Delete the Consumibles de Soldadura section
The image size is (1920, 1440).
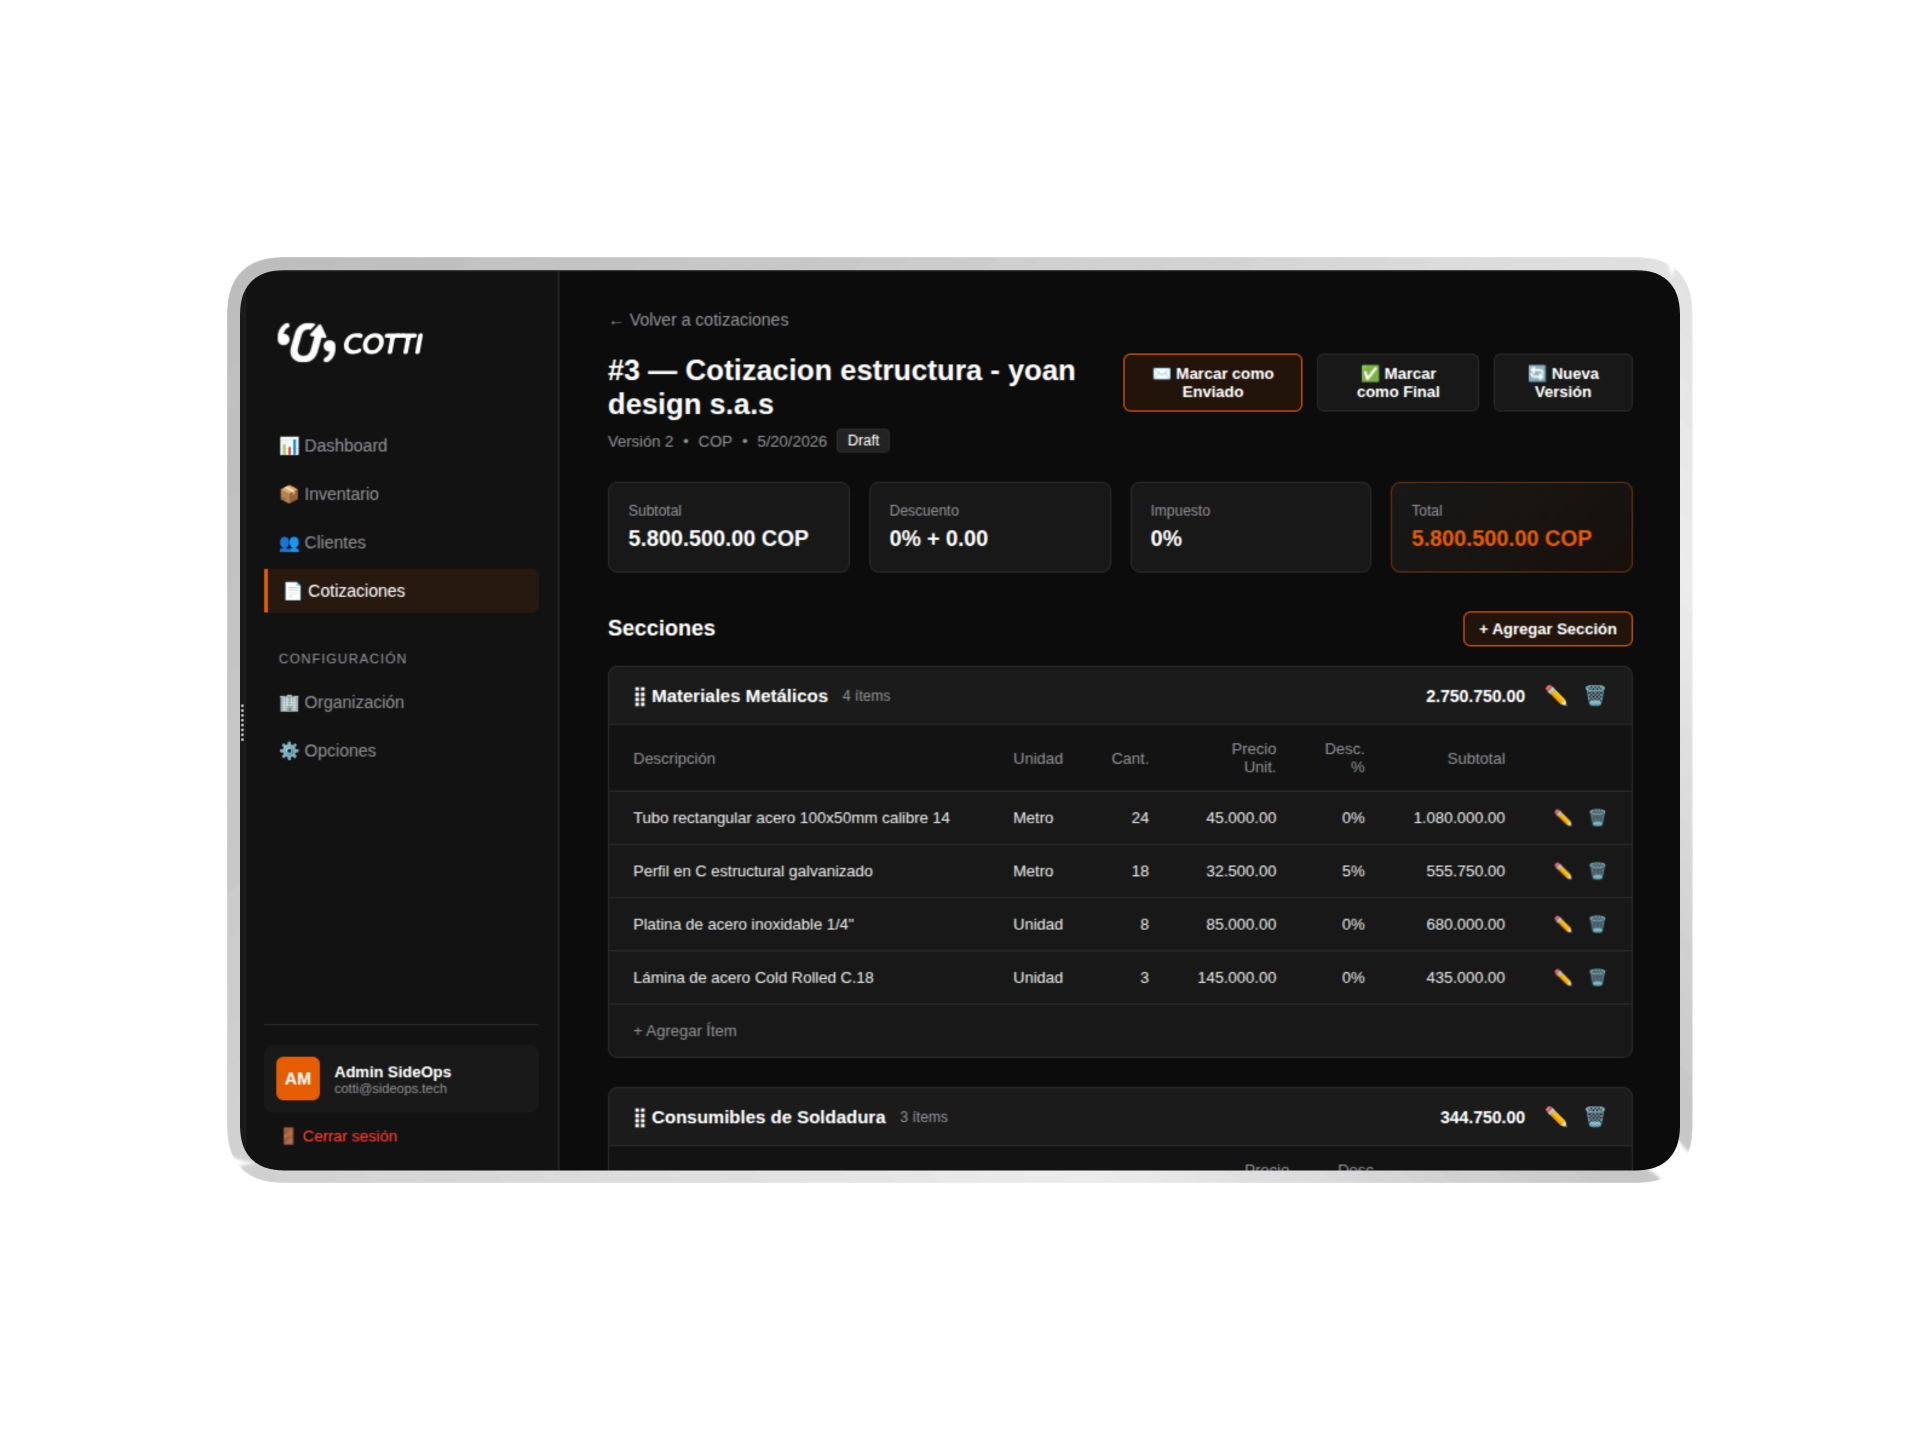tap(1595, 1116)
